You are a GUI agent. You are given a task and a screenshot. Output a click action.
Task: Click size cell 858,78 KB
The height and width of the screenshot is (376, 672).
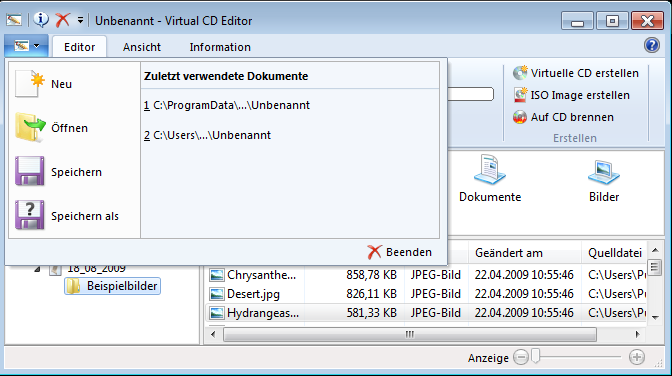[x=372, y=275]
